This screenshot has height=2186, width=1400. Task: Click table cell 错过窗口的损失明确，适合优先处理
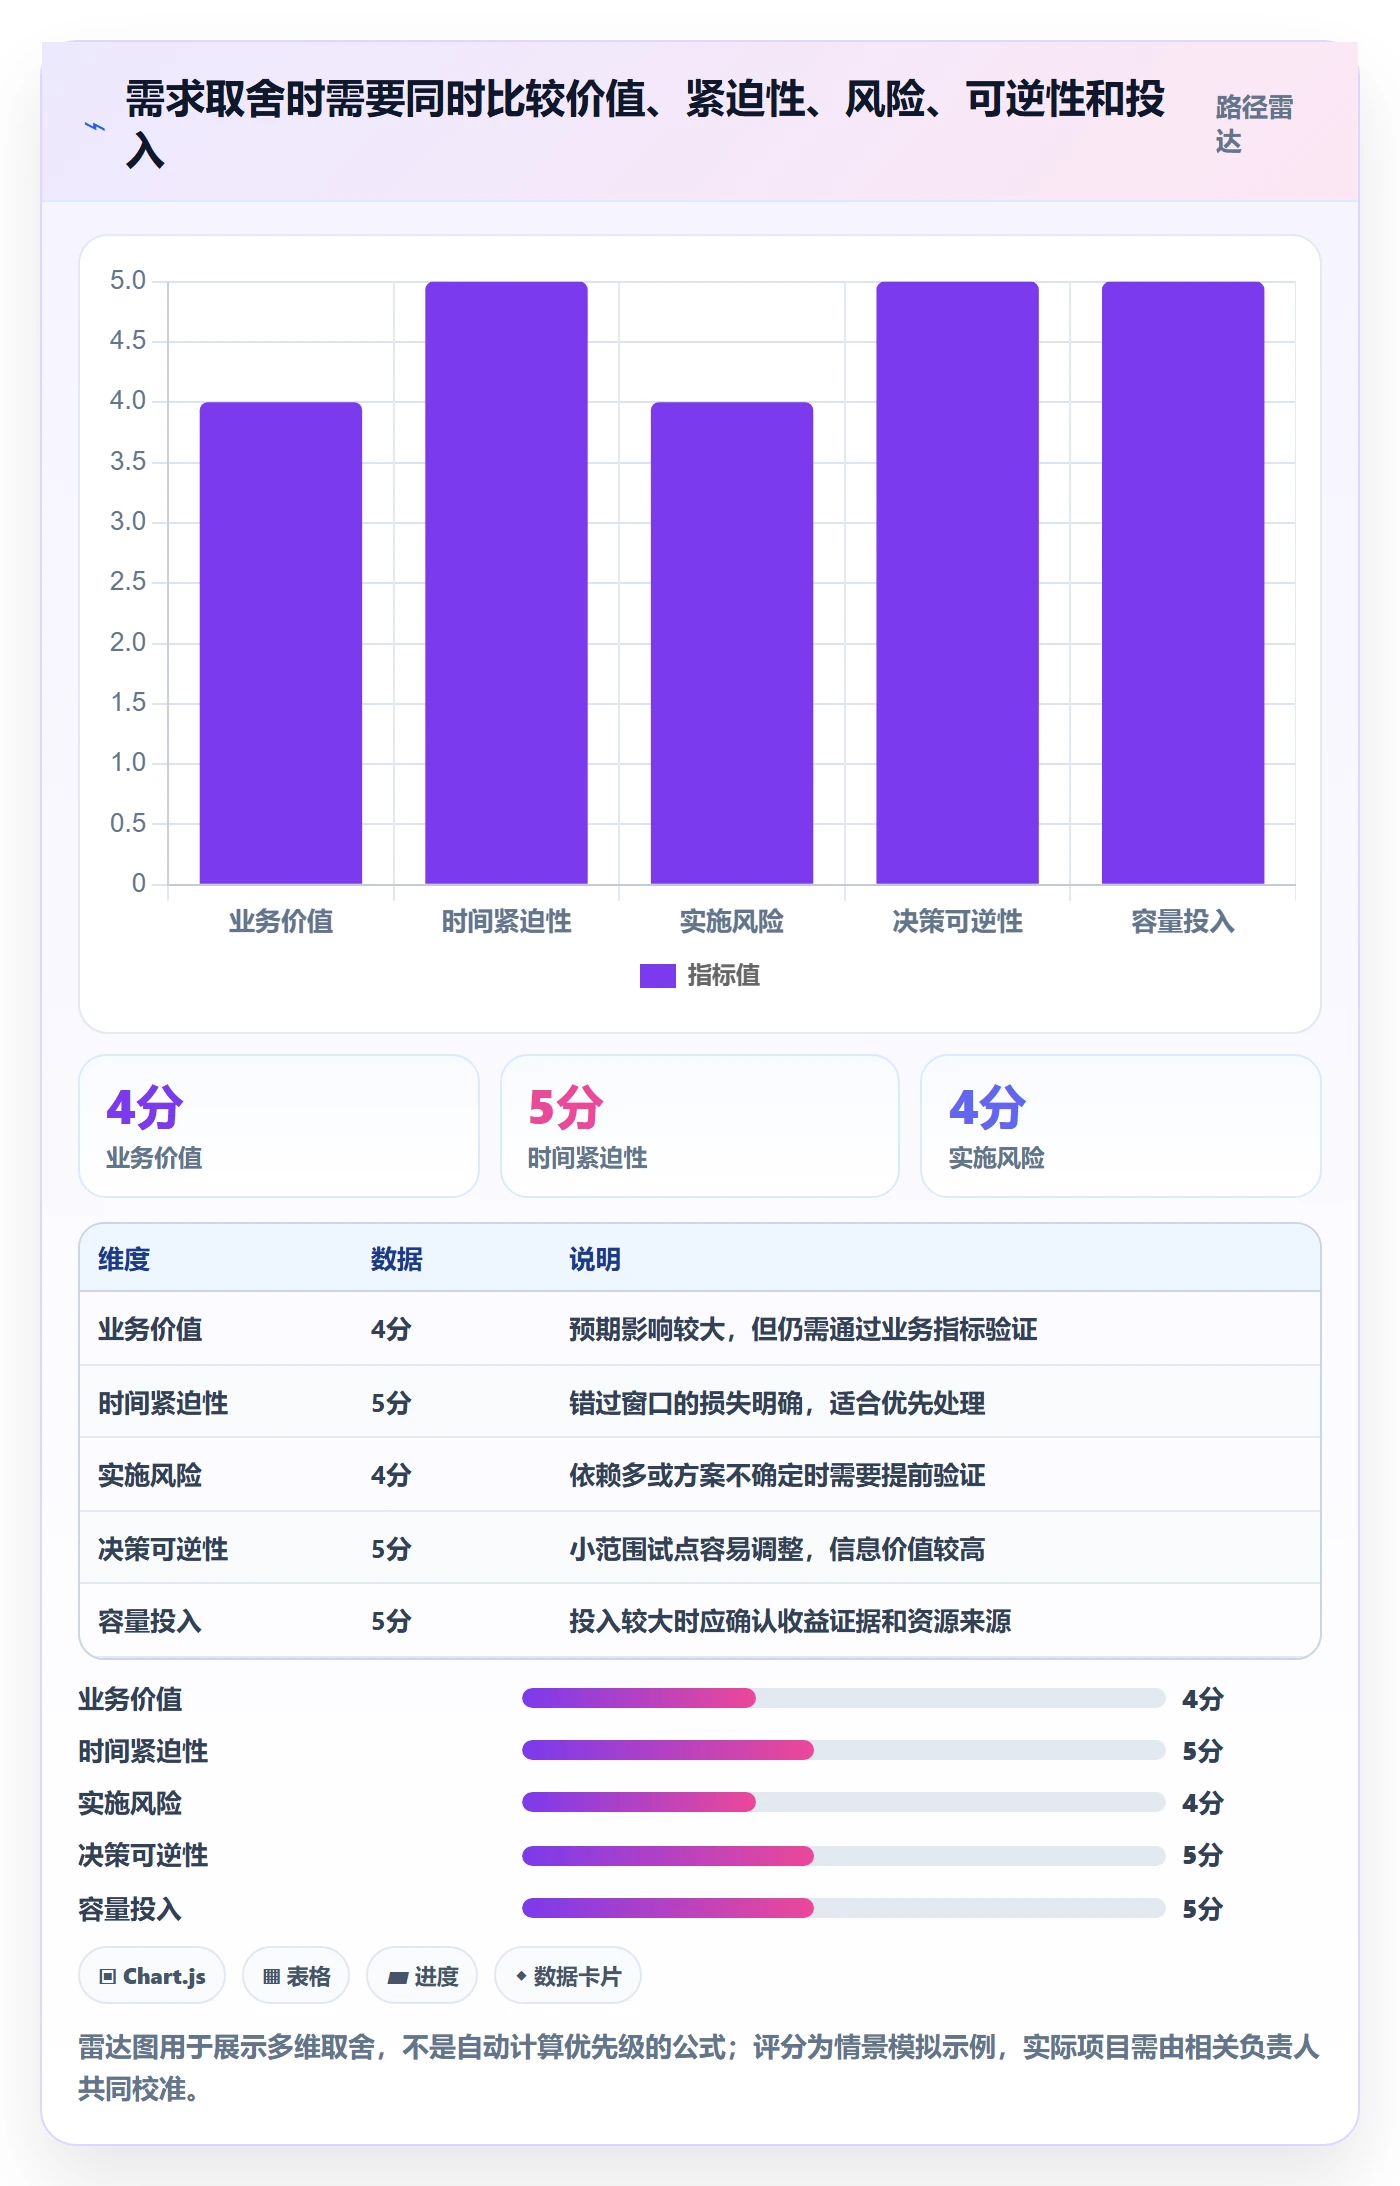point(777,1403)
